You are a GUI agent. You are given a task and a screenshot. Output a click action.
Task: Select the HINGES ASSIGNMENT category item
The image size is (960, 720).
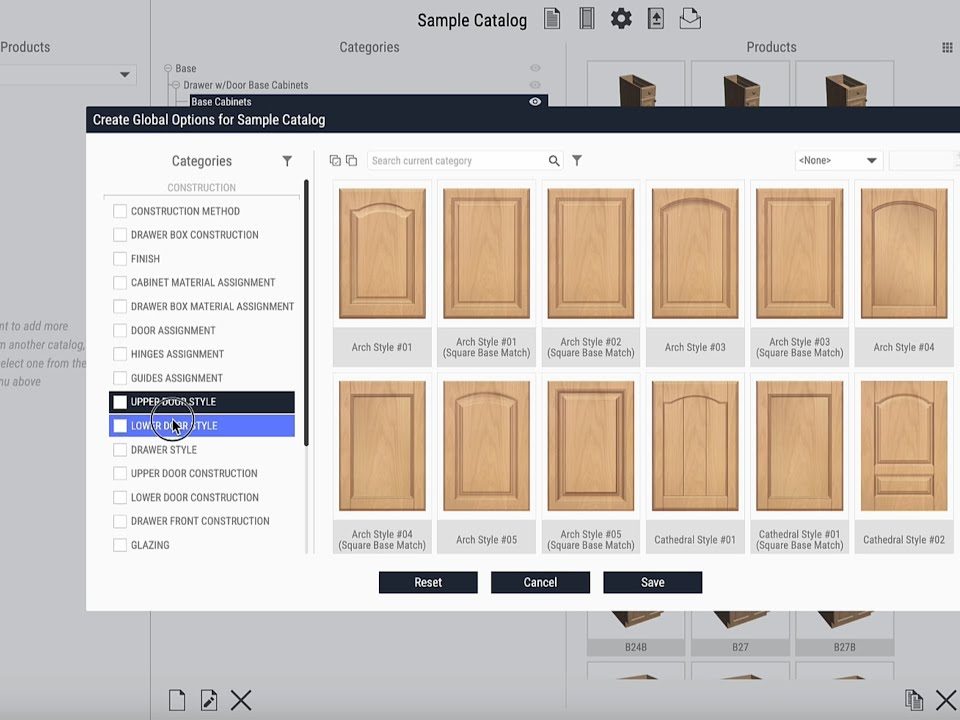pyautogui.click(x=177, y=354)
